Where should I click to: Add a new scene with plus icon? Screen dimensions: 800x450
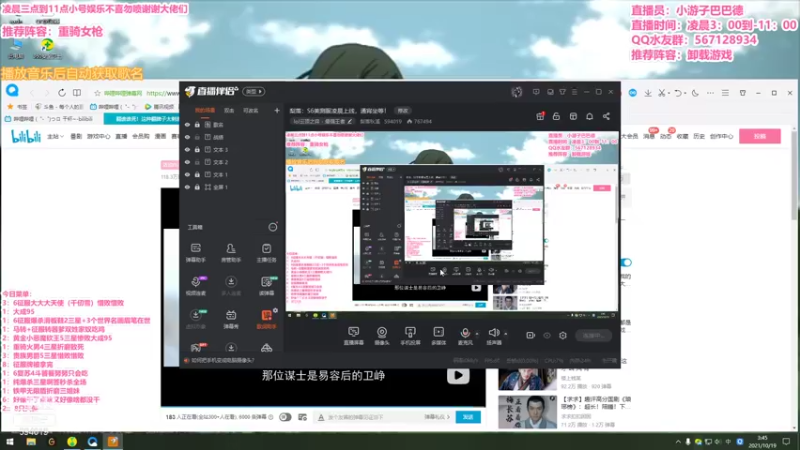click(277, 110)
